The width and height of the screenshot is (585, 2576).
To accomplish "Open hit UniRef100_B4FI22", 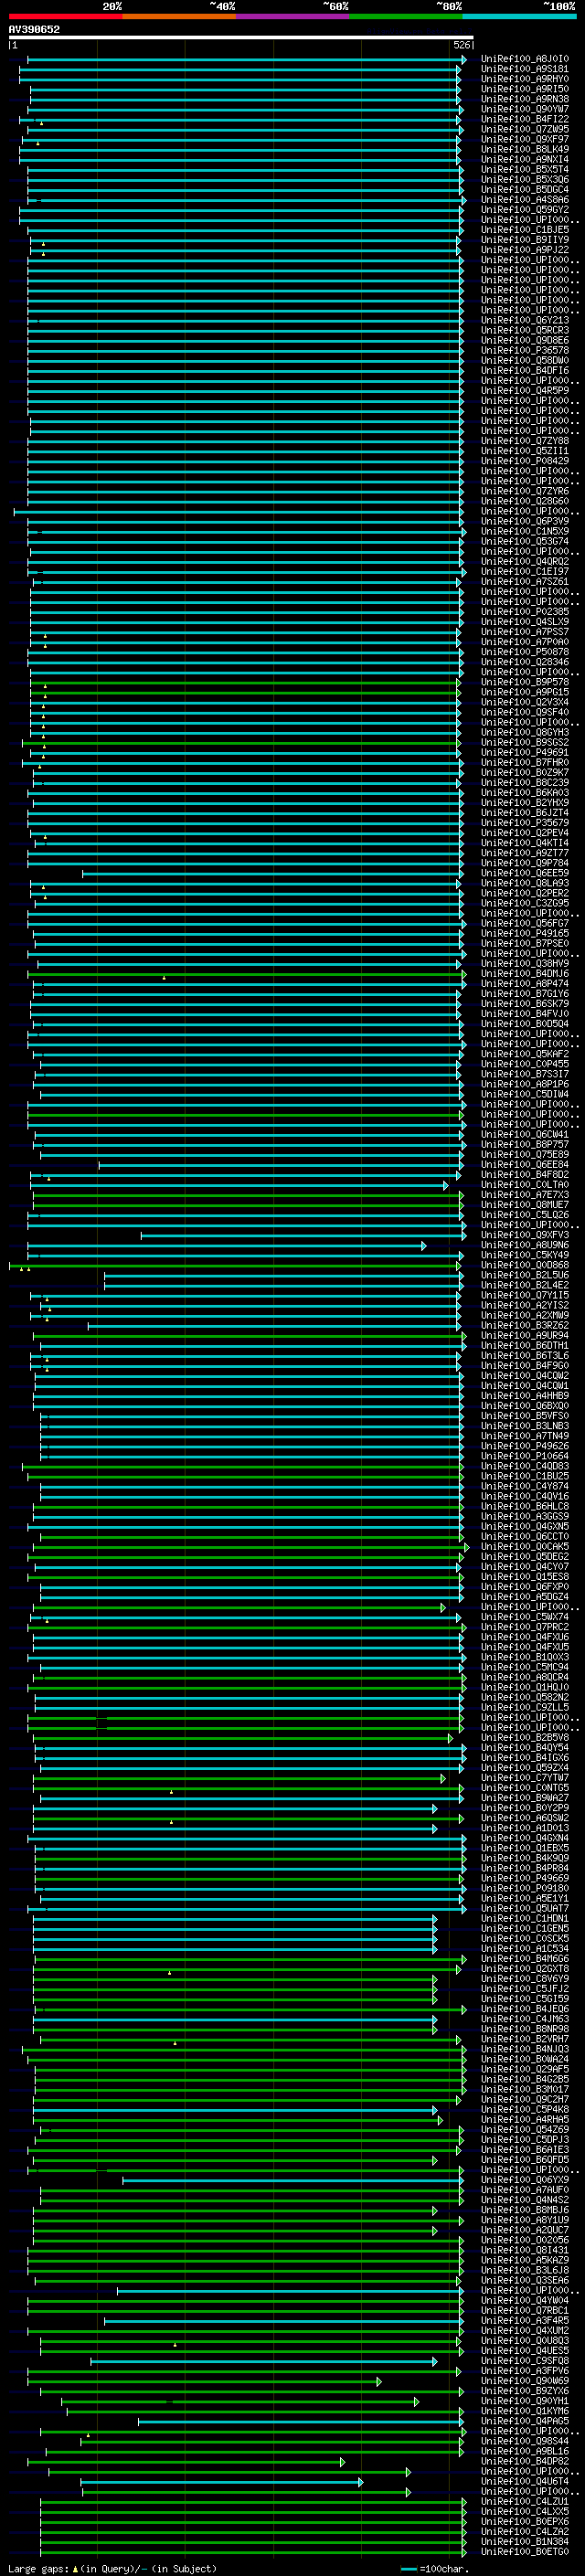I will coord(524,119).
